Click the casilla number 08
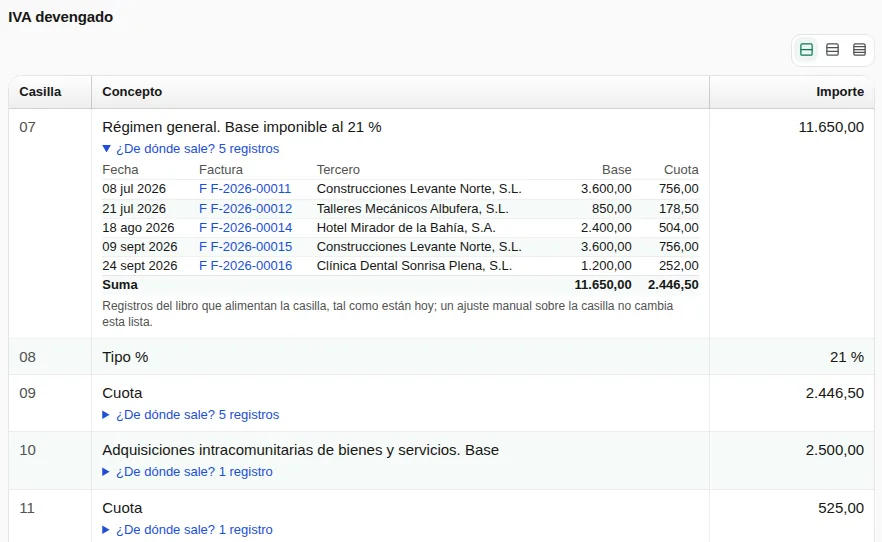Viewport: 882px width, 542px height. [x=28, y=357]
